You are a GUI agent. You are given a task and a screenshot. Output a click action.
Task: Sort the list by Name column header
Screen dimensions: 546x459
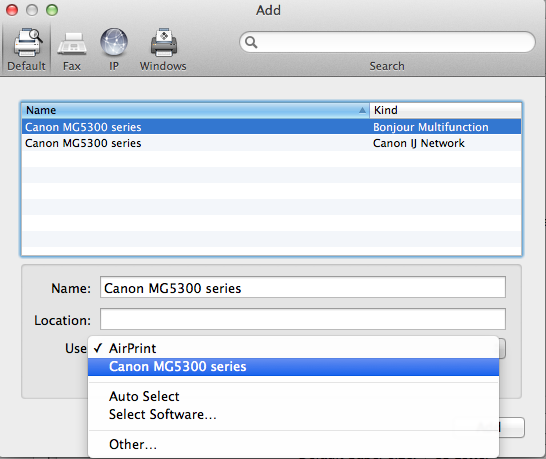point(195,110)
